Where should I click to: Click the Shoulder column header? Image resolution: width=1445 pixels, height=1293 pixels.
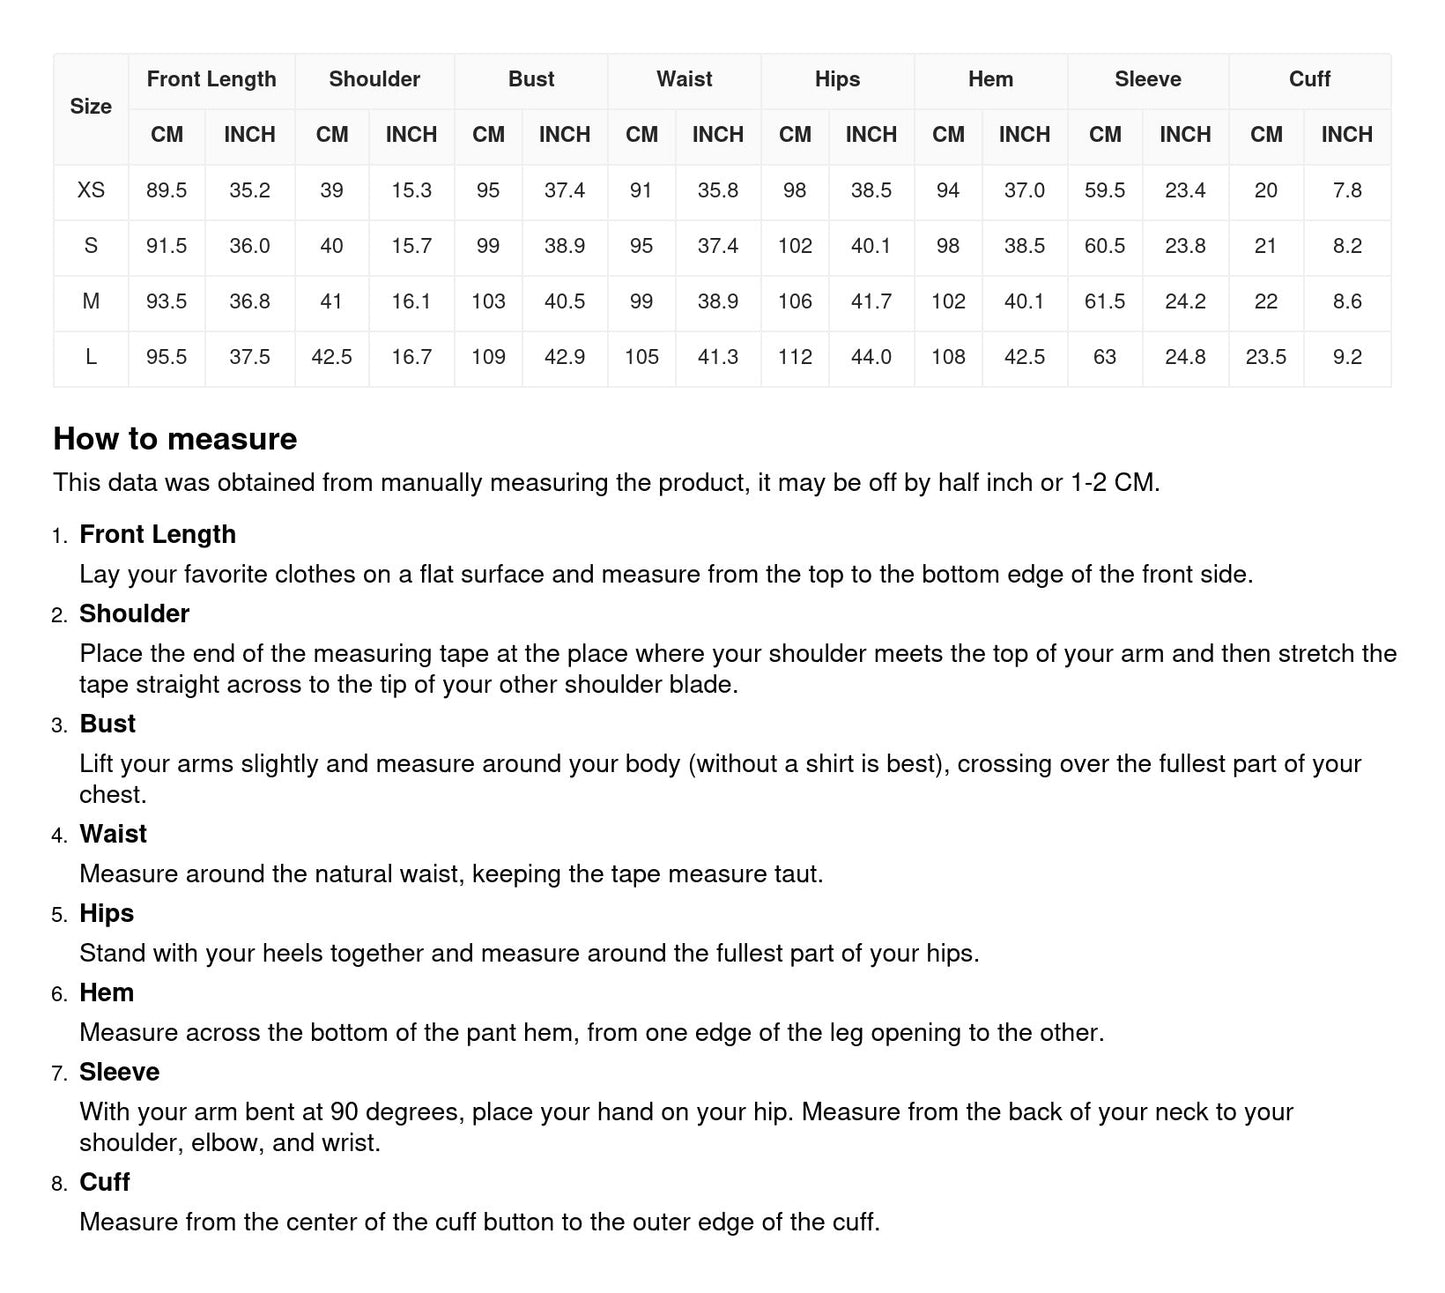(374, 79)
